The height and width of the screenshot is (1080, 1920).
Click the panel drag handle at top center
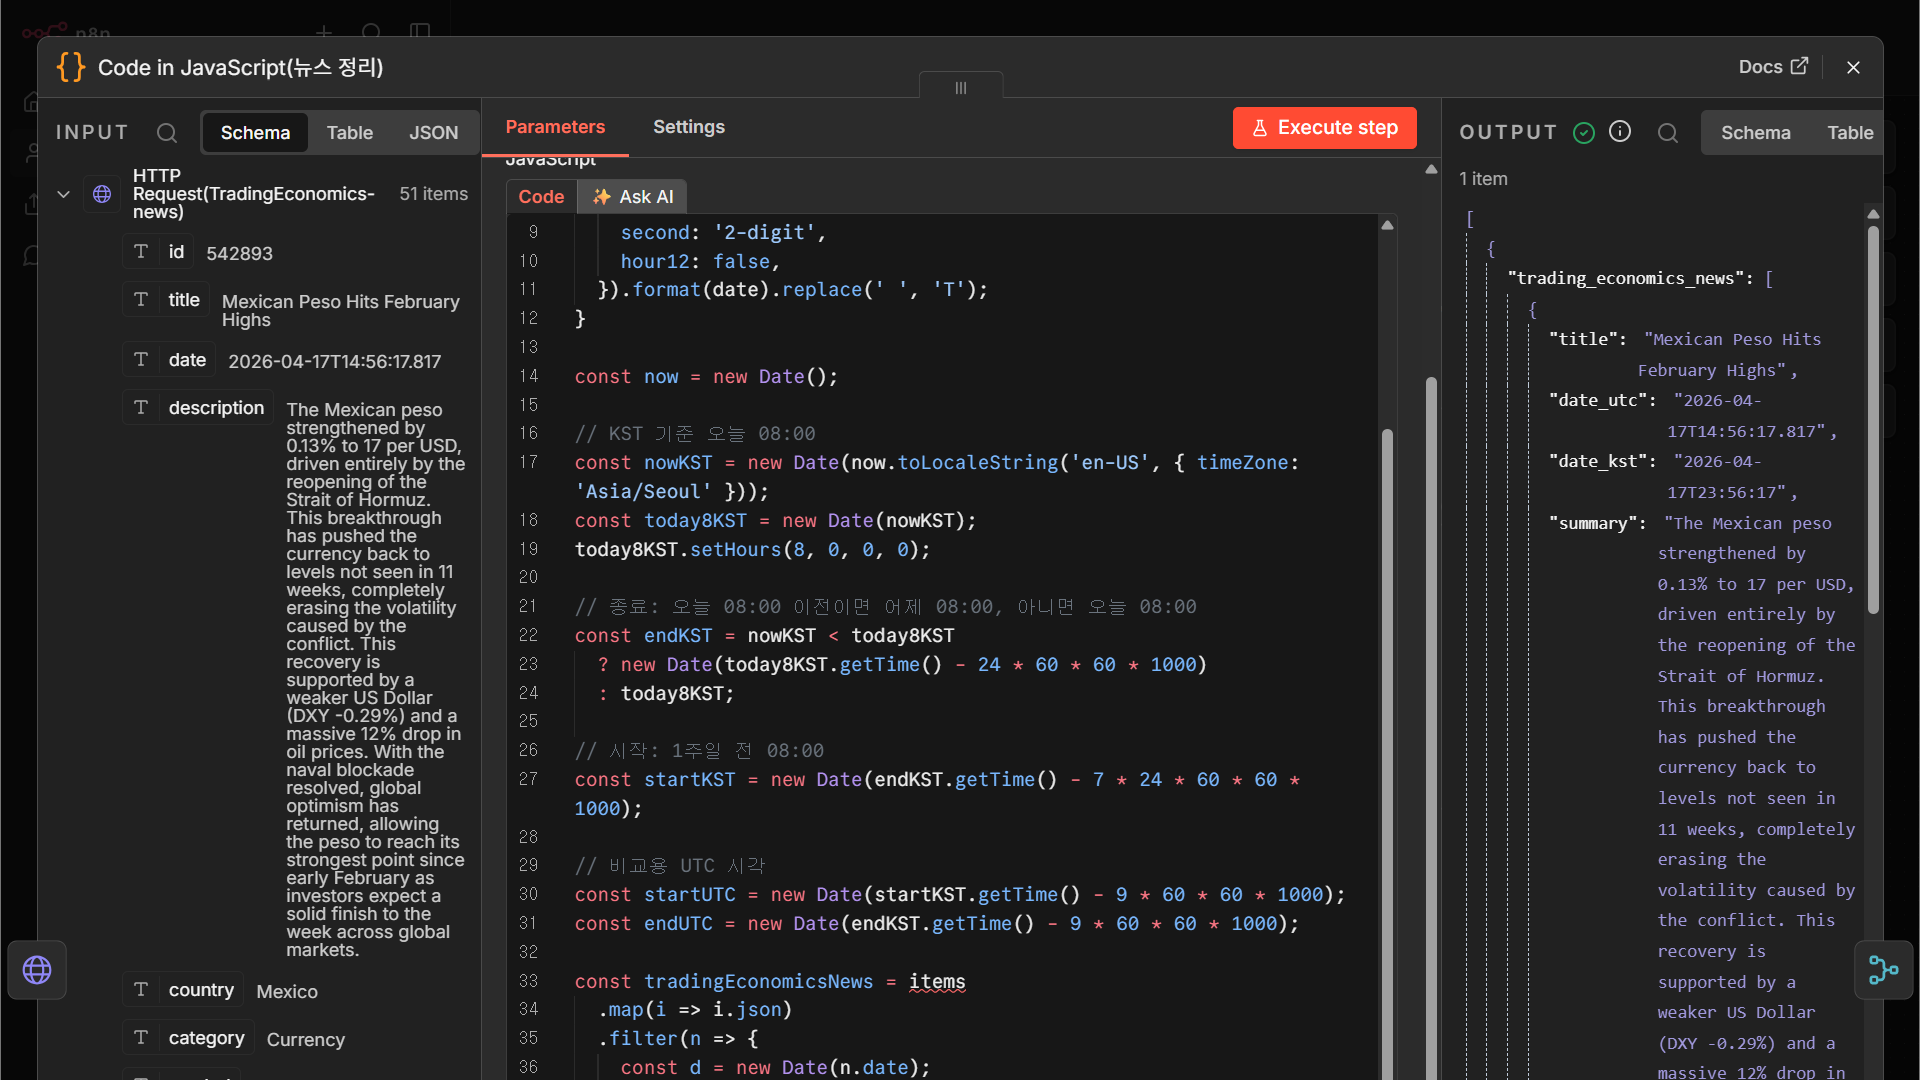tap(961, 87)
